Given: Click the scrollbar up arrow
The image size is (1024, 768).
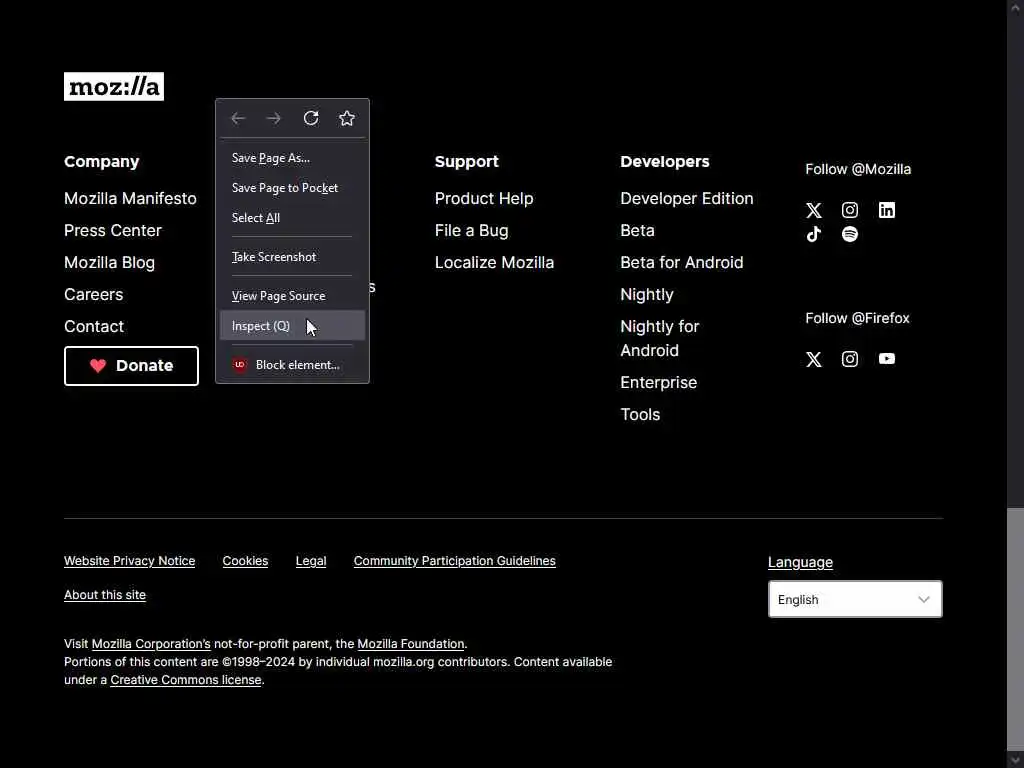Looking at the screenshot, I should click(x=1015, y=7).
